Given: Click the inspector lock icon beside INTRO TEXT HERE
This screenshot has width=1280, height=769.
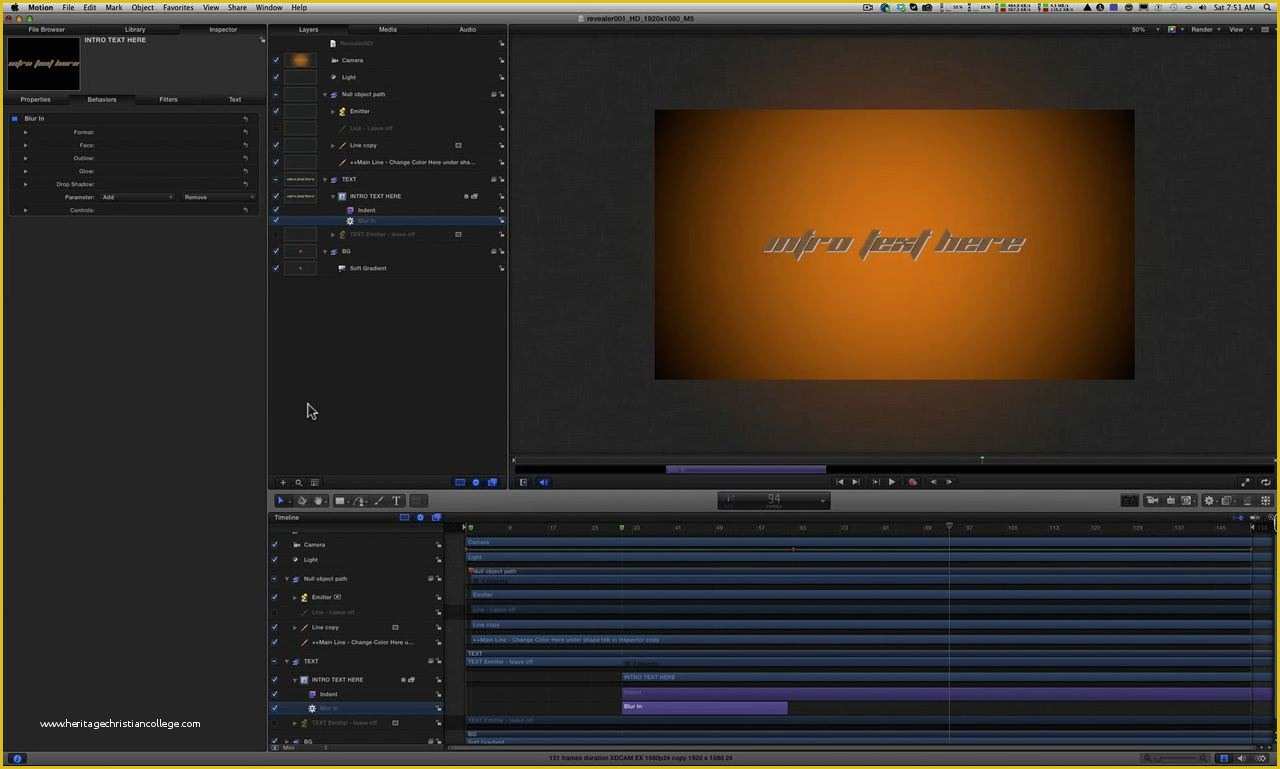Looking at the screenshot, I should 262,40.
